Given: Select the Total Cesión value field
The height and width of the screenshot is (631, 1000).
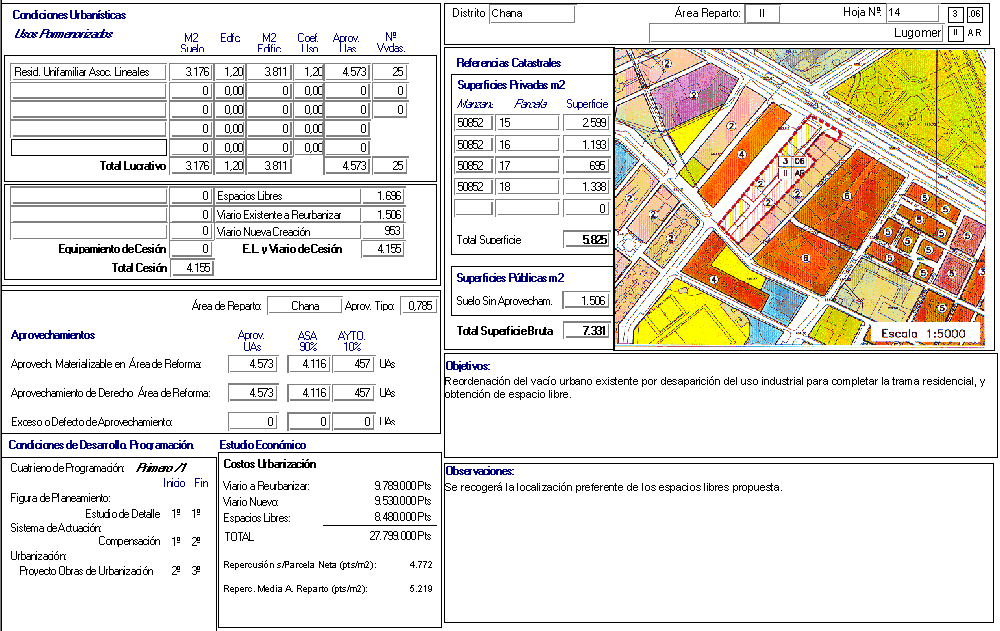Looking at the screenshot, I should pos(191,268).
